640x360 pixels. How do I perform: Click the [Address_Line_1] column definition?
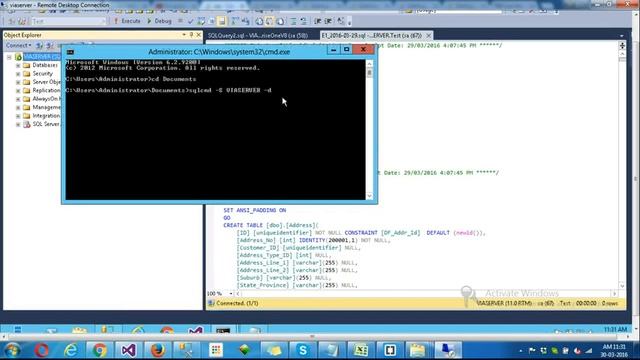(x=297, y=263)
